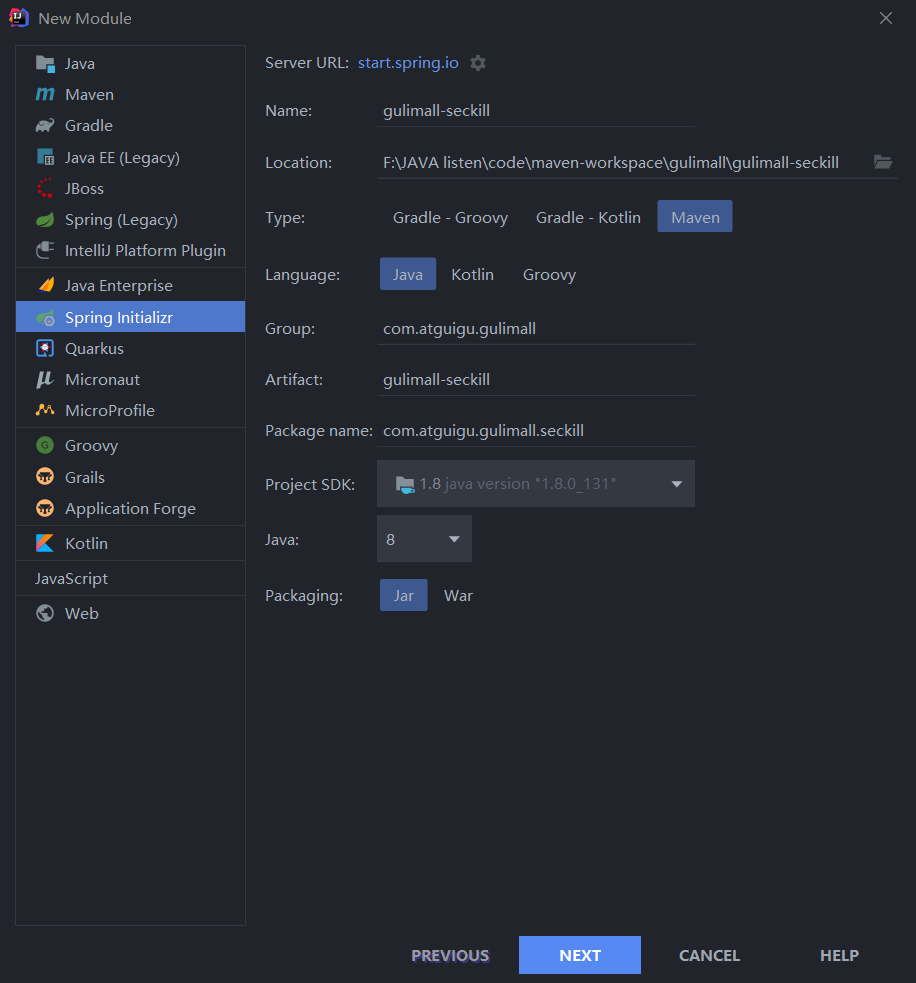Click the Web globe icon
Image resolution: width=916 pixels, height=983 pixels.
[45, 613]
